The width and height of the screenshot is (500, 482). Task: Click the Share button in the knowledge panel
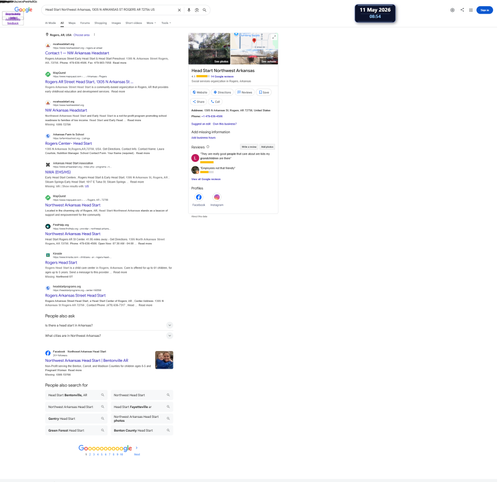pos(199,102)
